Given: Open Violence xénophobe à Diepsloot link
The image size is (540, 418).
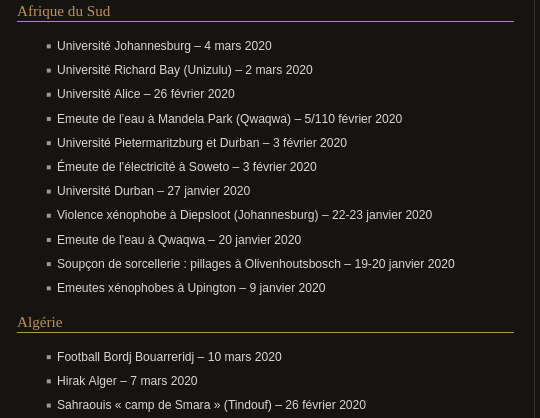Looking at the screenshot, I should 245,215.
